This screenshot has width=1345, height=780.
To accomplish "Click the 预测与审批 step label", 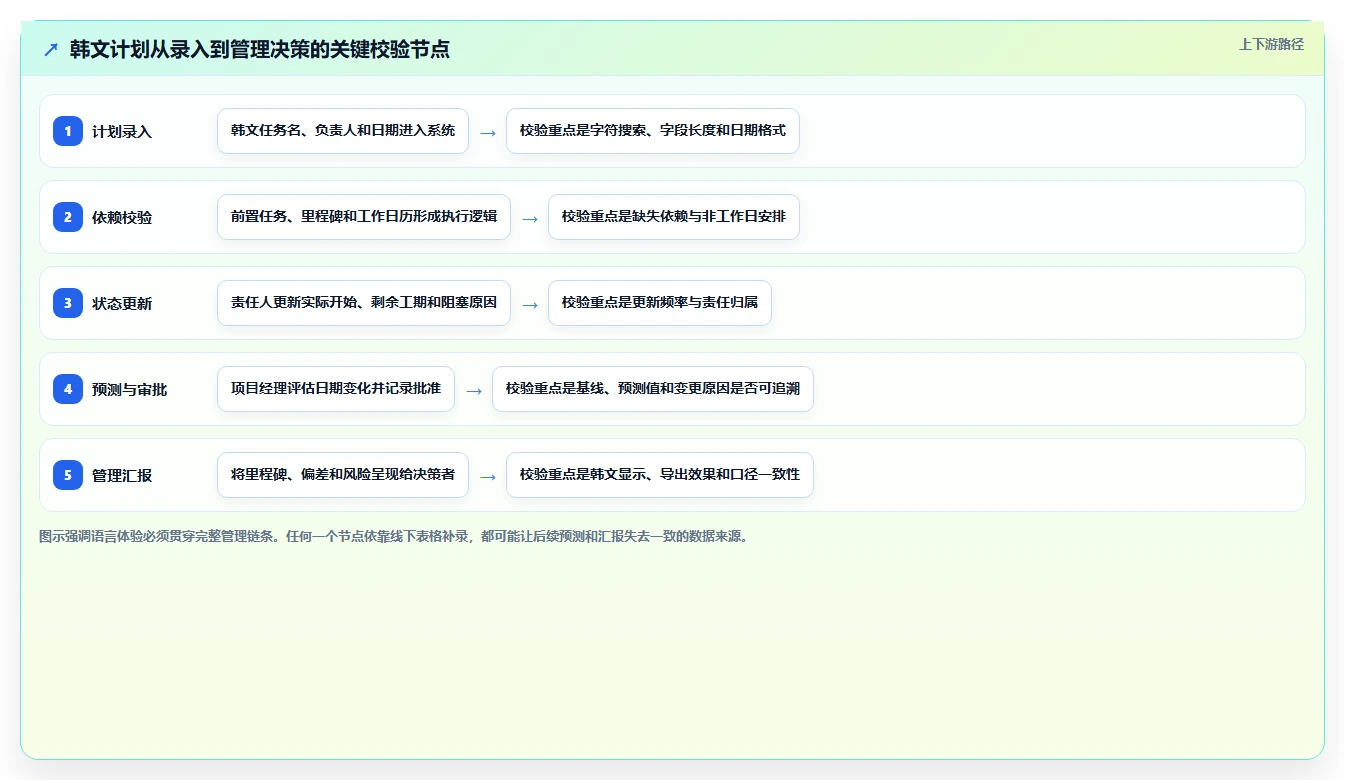I will click(x=130, y=389).
